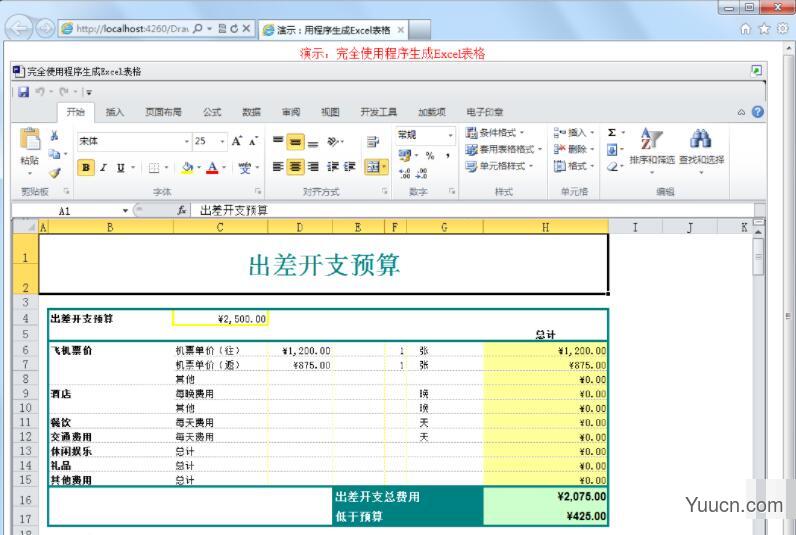The image size is (796, 535).
Task: Click the browser refresh button in address bar
Action: click(234, 29)
